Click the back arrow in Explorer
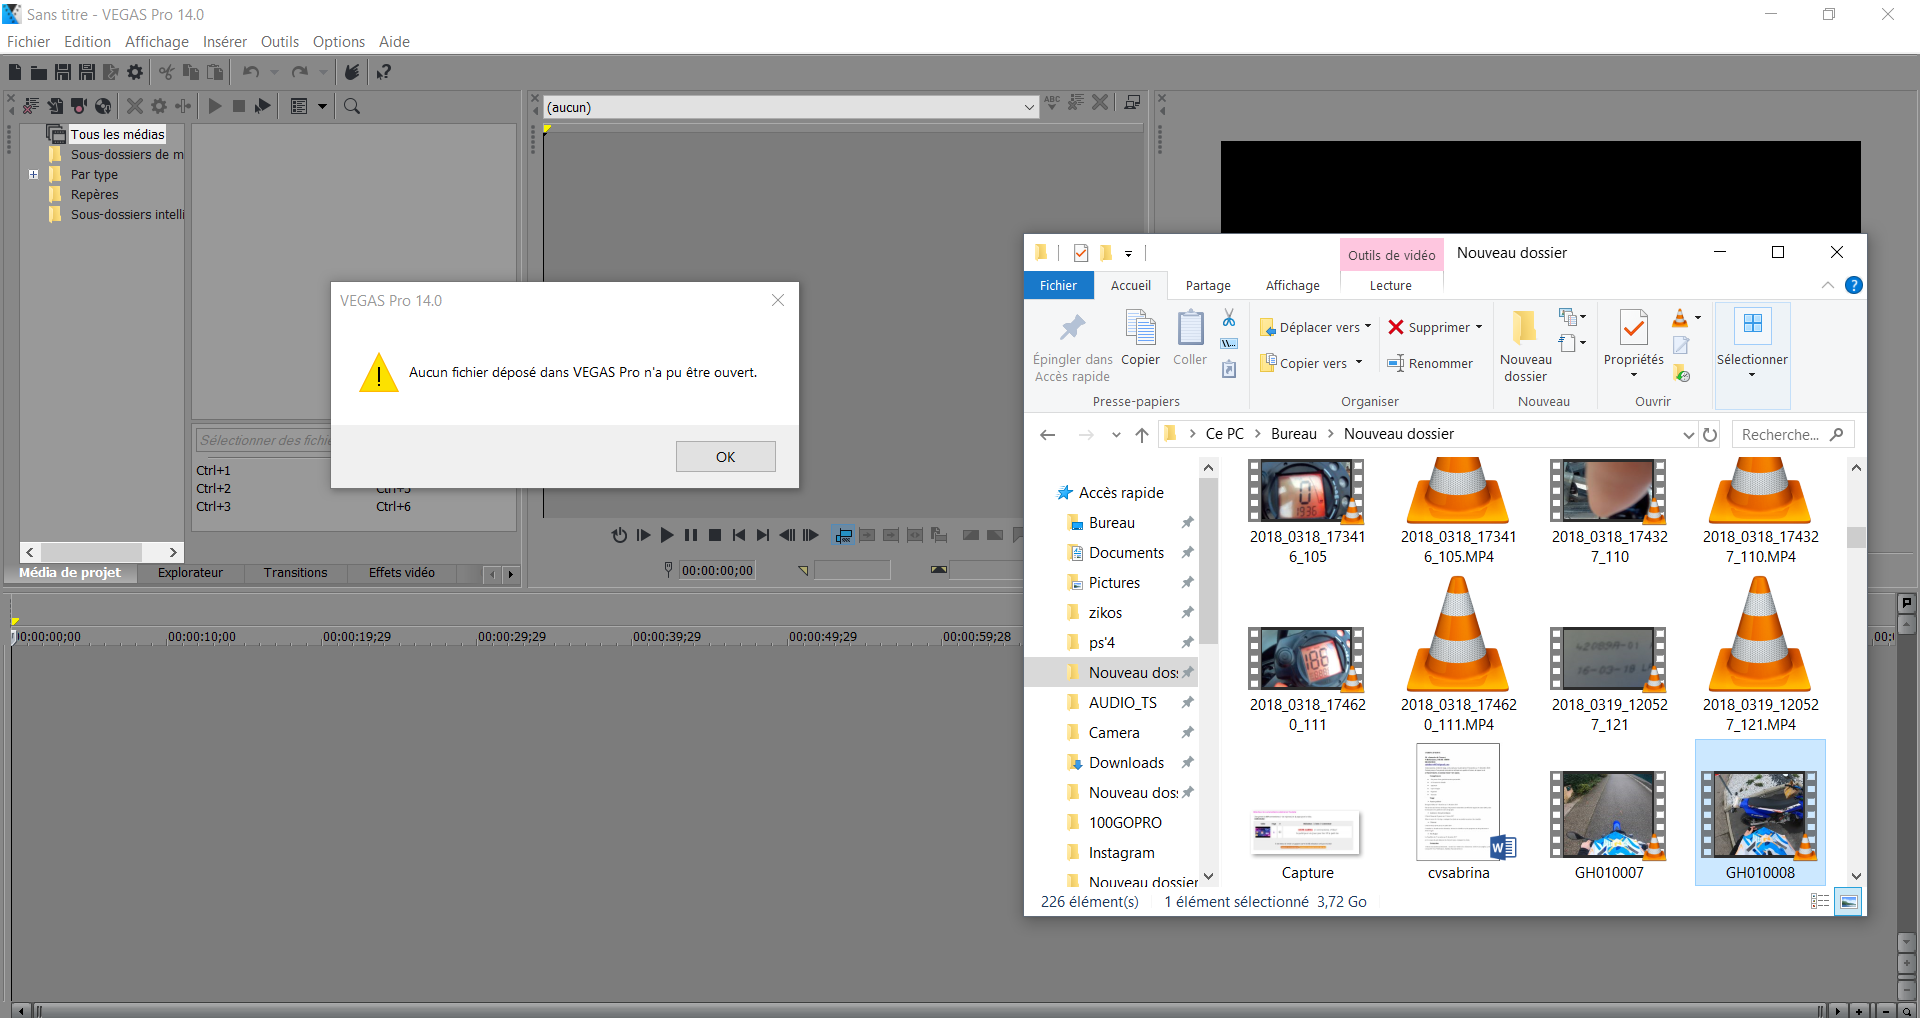Image resolution: width=1920 pixels, height=1018 pixels. pyautogui.click(x=1048, y=434)
